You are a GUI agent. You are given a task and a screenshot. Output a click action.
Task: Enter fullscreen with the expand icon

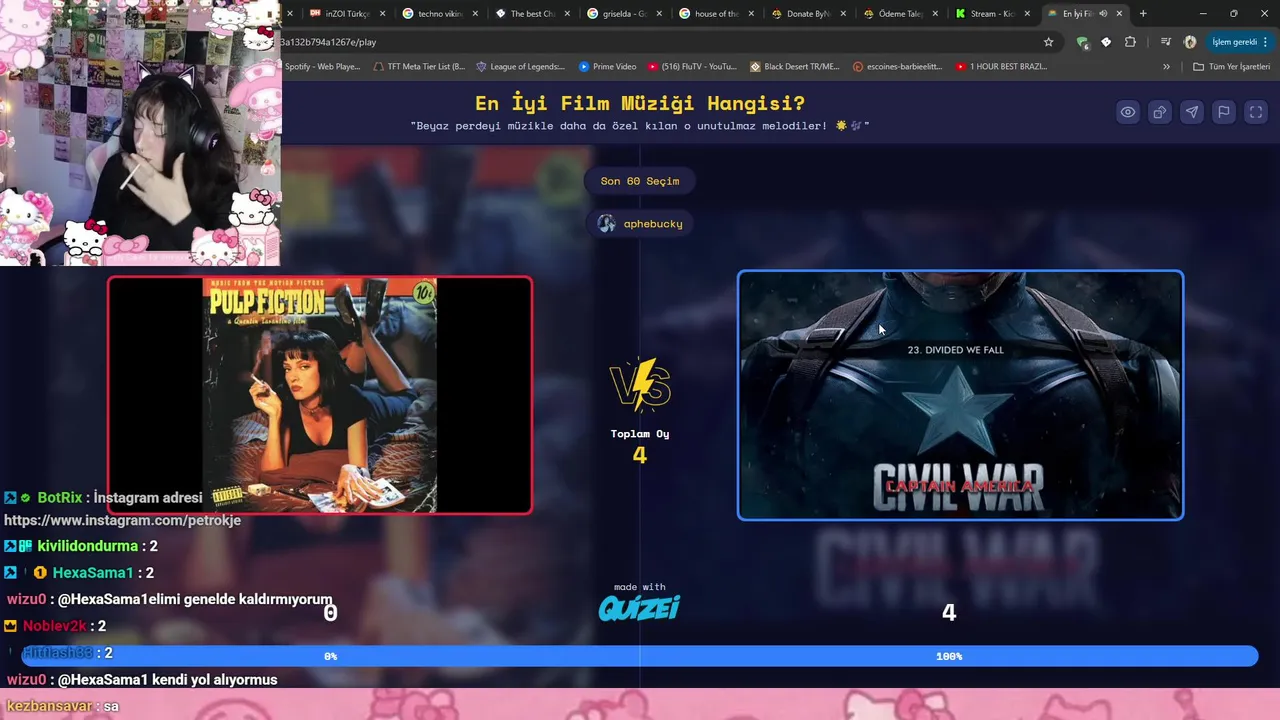1255,112
